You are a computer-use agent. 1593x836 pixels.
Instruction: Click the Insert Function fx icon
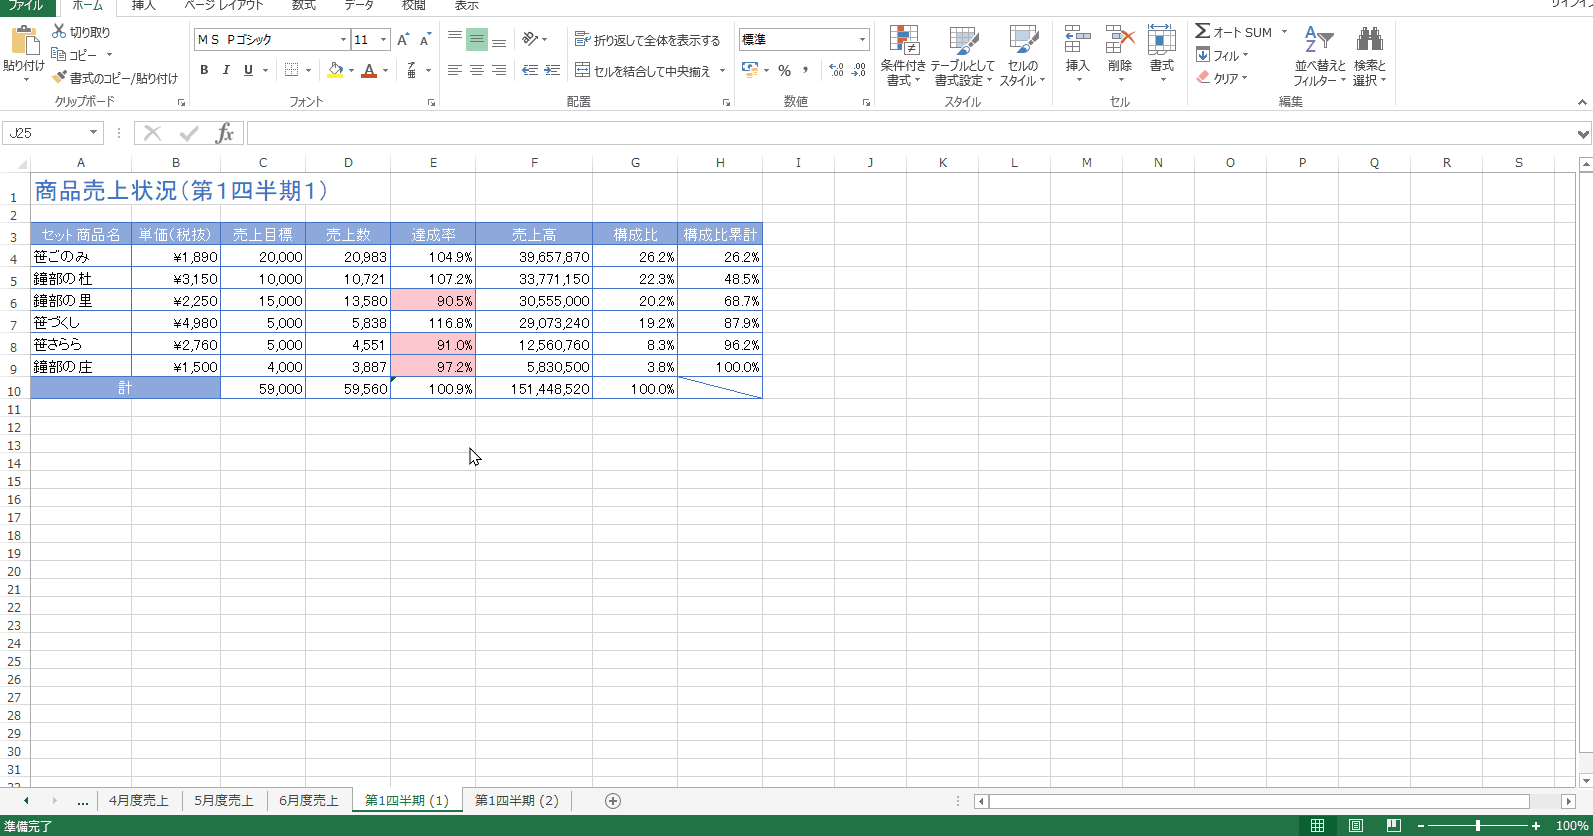coord(225,133)
